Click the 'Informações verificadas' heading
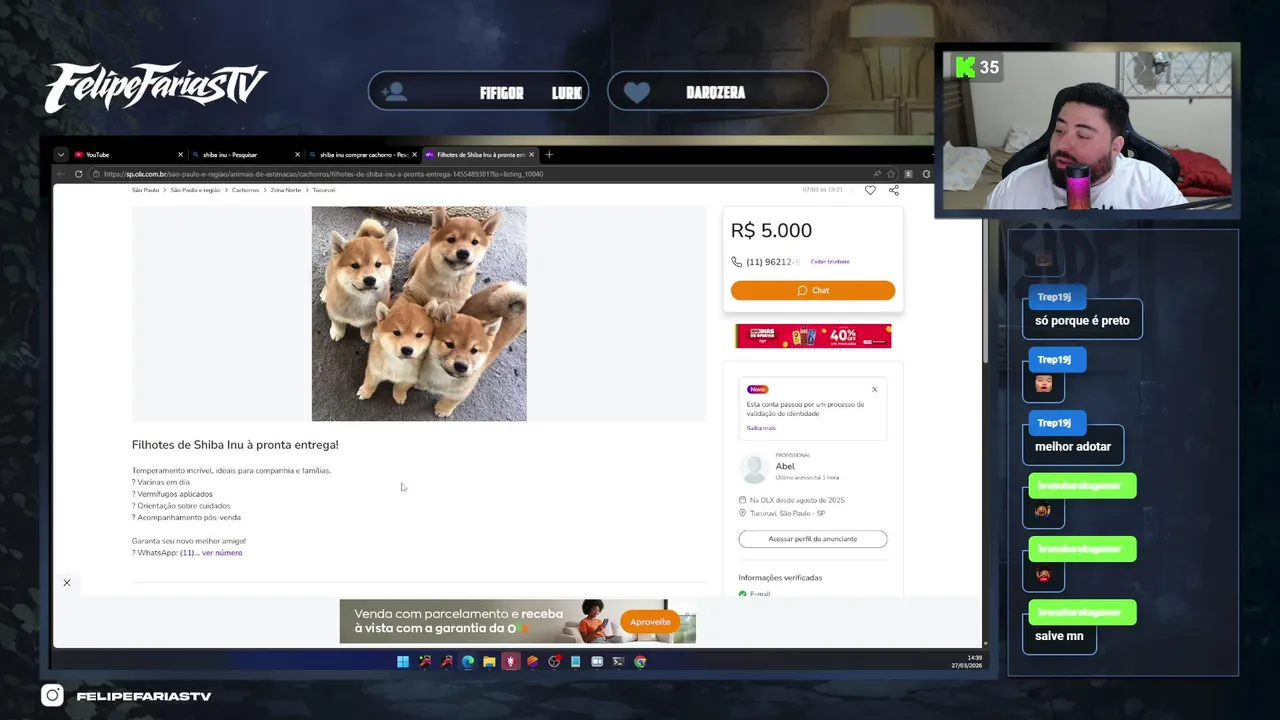 (x=780, y=578)
